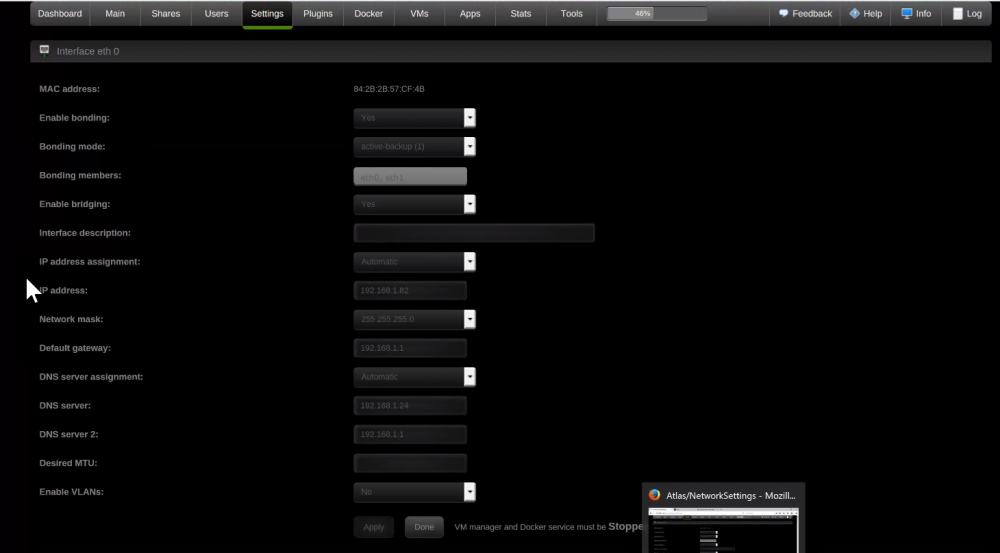Screen dimensions: 1000x553
Task: Go to the Apps tab
Action: tap(470, 13)
